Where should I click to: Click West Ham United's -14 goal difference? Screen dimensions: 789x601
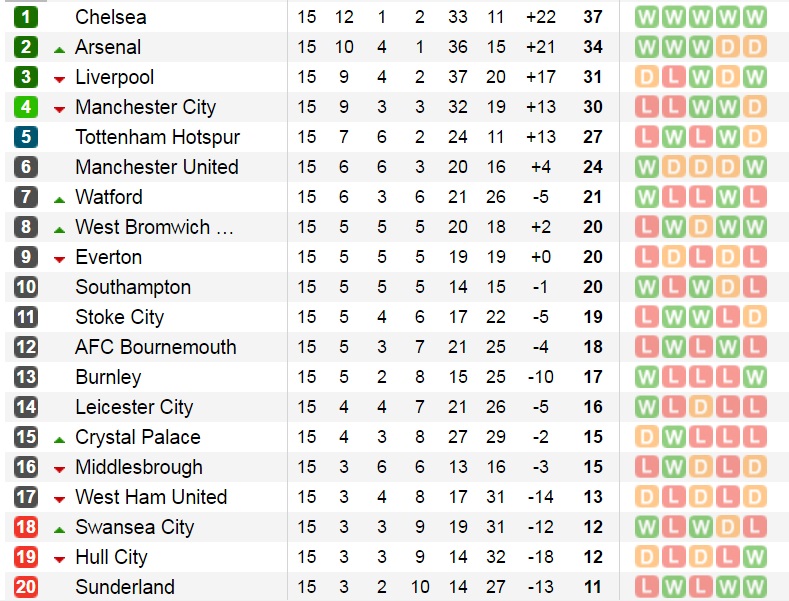(x=541, y=497)
